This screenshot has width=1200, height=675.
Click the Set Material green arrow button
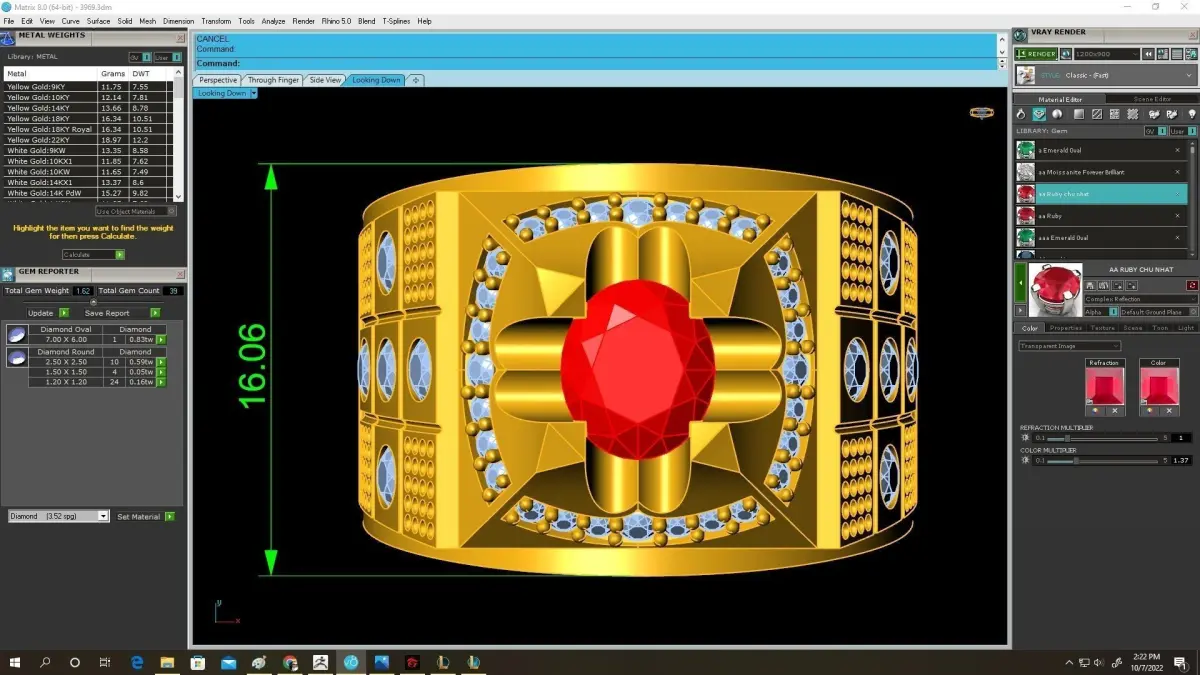point(170,516)
